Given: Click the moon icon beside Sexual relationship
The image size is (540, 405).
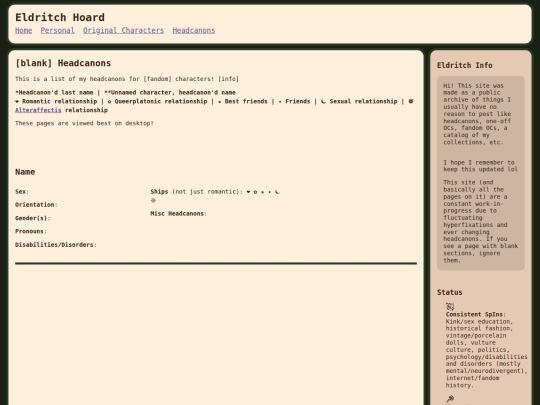Looking at the screenshot, I should (x=323, y=101).
